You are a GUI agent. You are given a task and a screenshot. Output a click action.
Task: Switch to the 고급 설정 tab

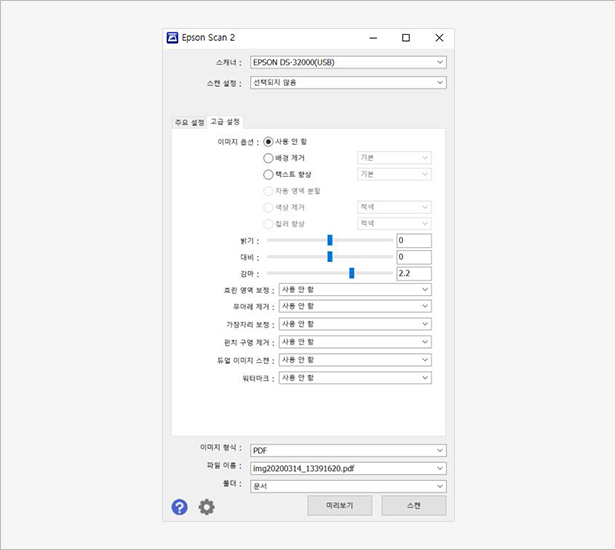(225, 122)
